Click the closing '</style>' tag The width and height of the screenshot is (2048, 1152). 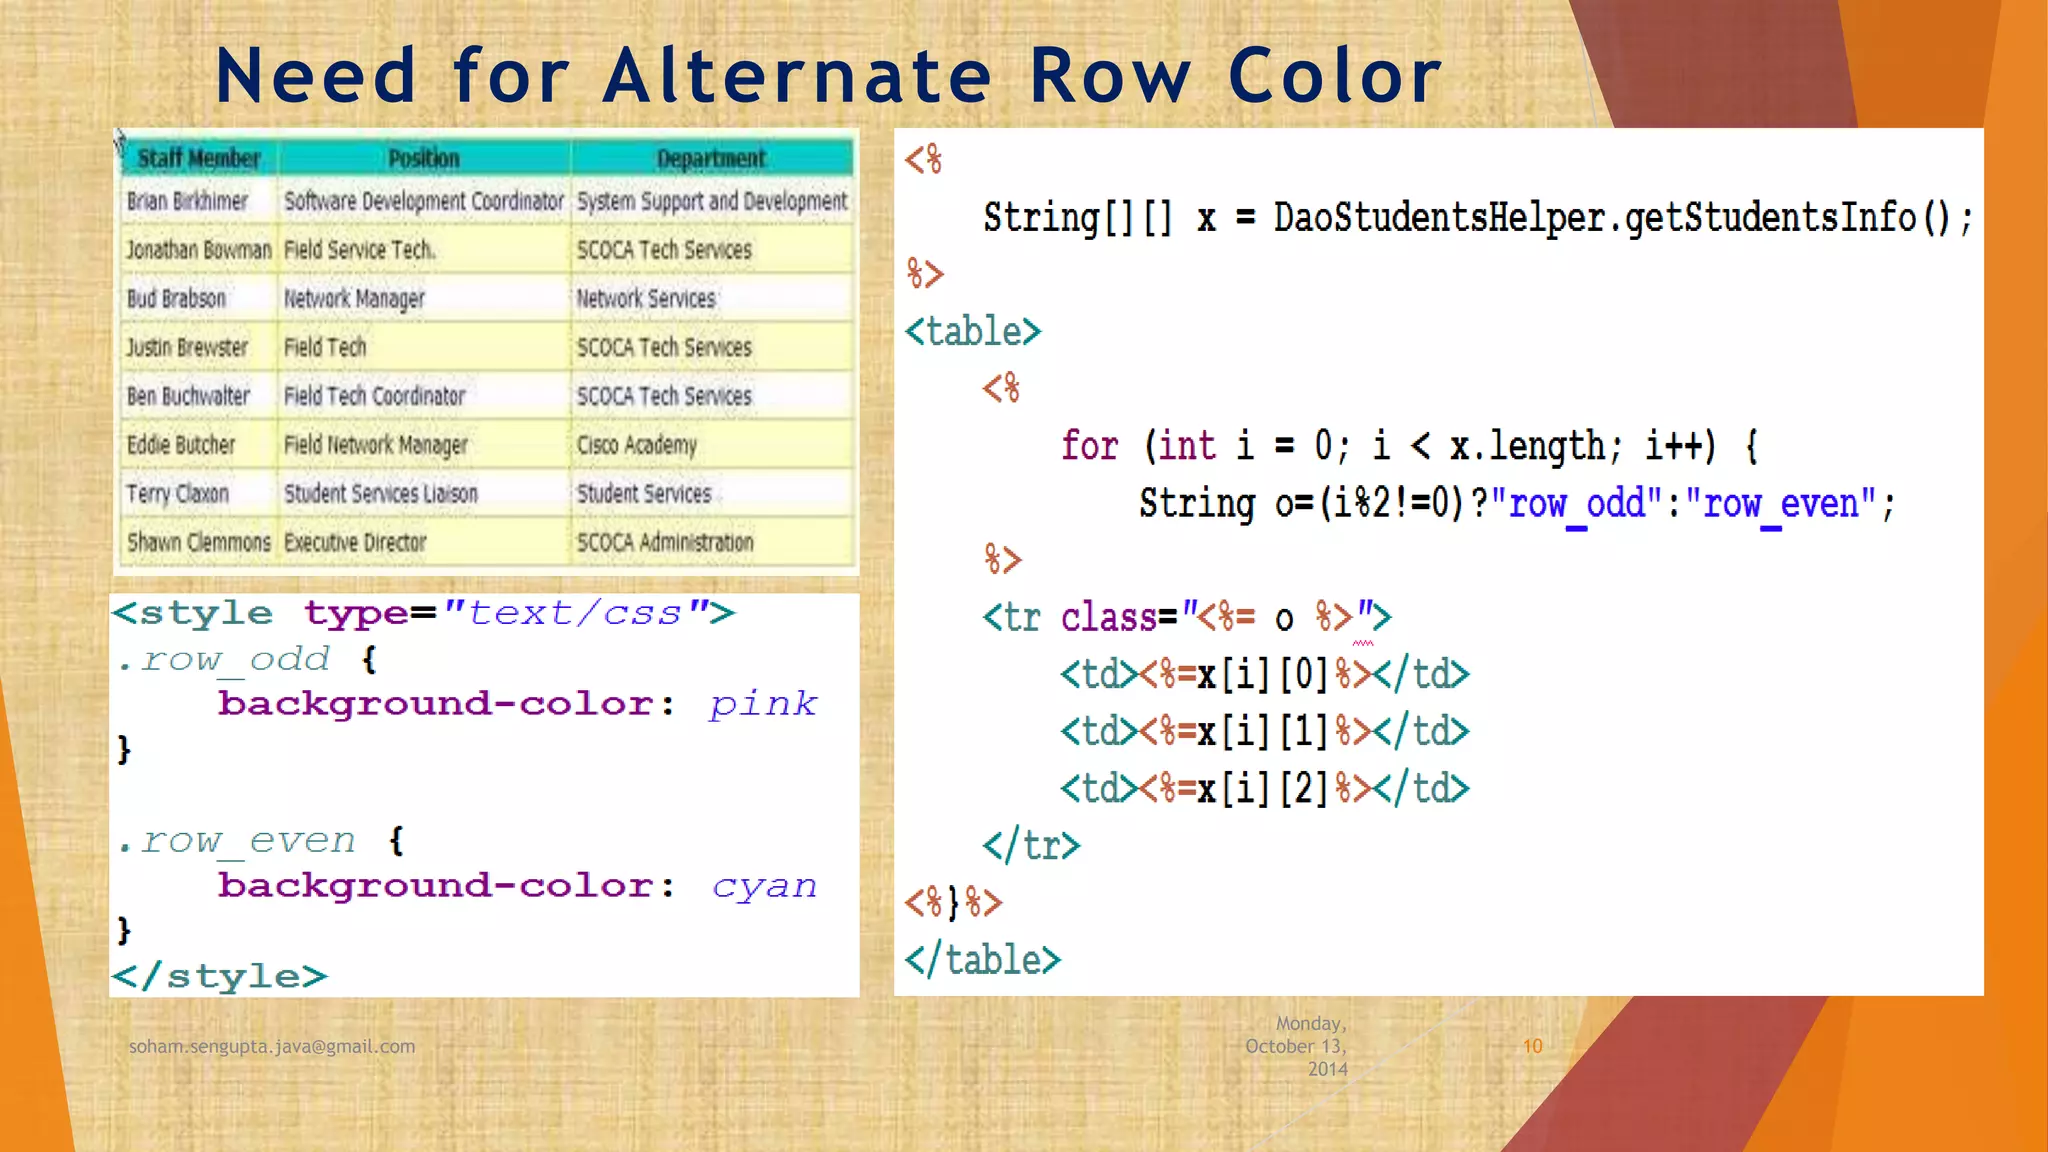(x=220, y=976)
